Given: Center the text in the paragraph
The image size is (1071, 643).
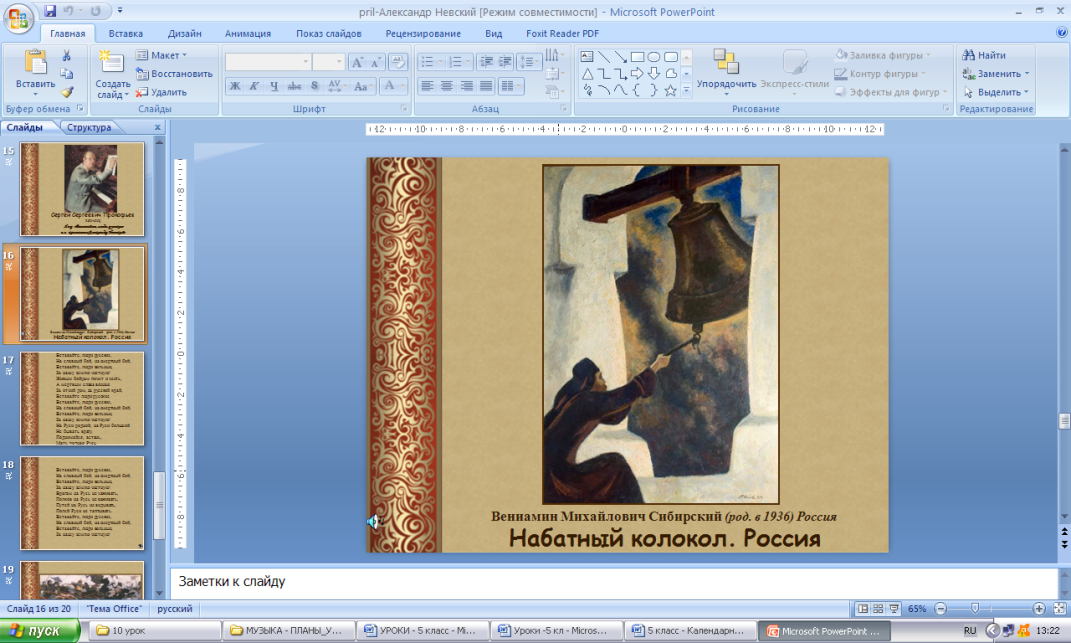Looking at the screenshot, I should click(447, 86).
